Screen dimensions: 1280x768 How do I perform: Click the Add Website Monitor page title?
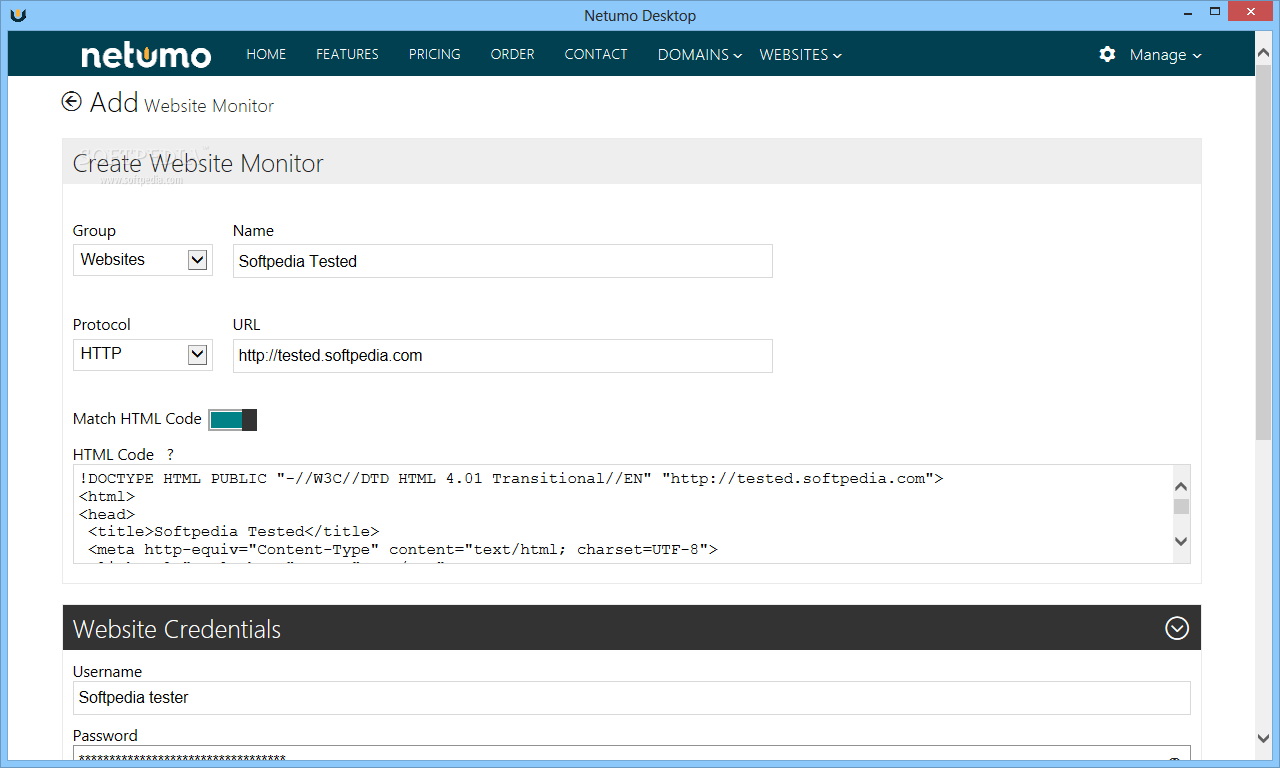coord(182,103)
